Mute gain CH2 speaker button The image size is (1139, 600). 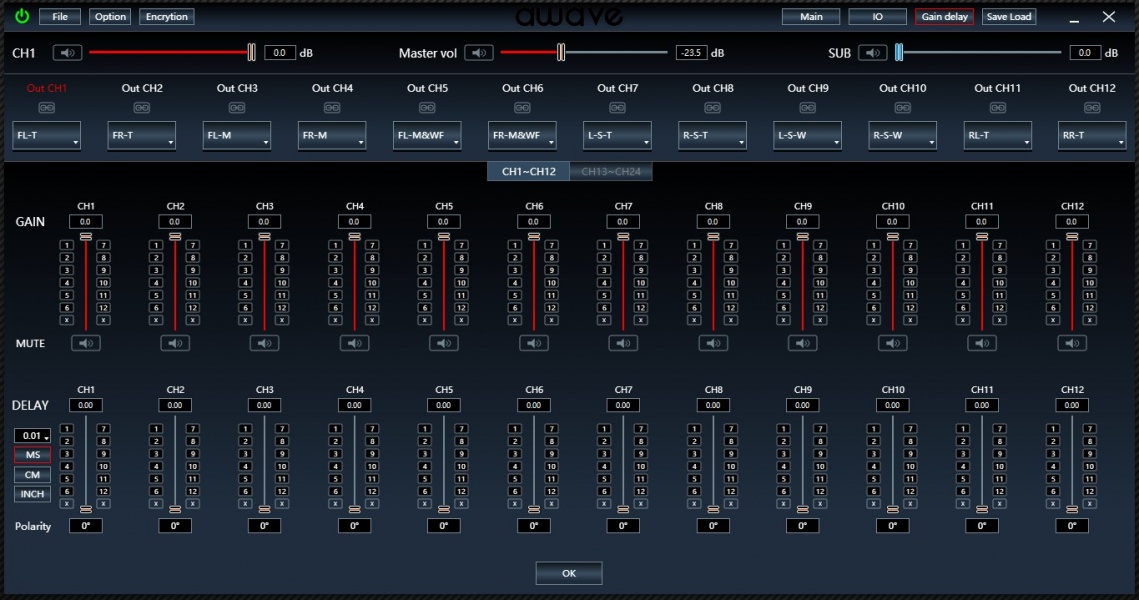pos(175,343)
